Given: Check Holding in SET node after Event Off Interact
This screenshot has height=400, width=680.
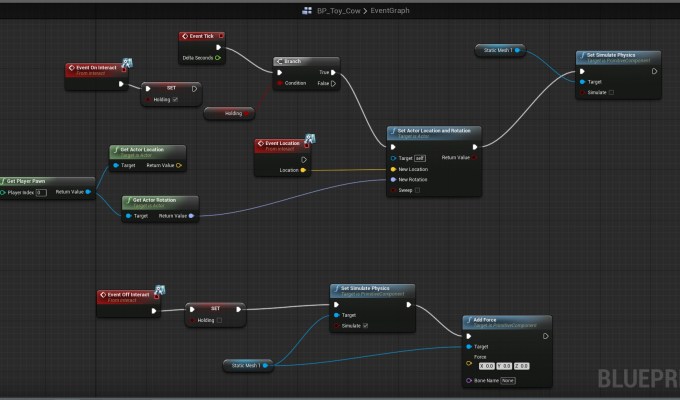Looking at the screenshot, I should (220, 321).
